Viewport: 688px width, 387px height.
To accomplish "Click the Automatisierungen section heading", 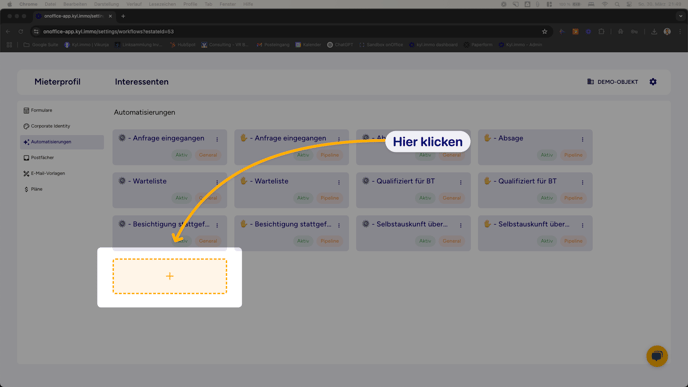I will tap(144, 112).
